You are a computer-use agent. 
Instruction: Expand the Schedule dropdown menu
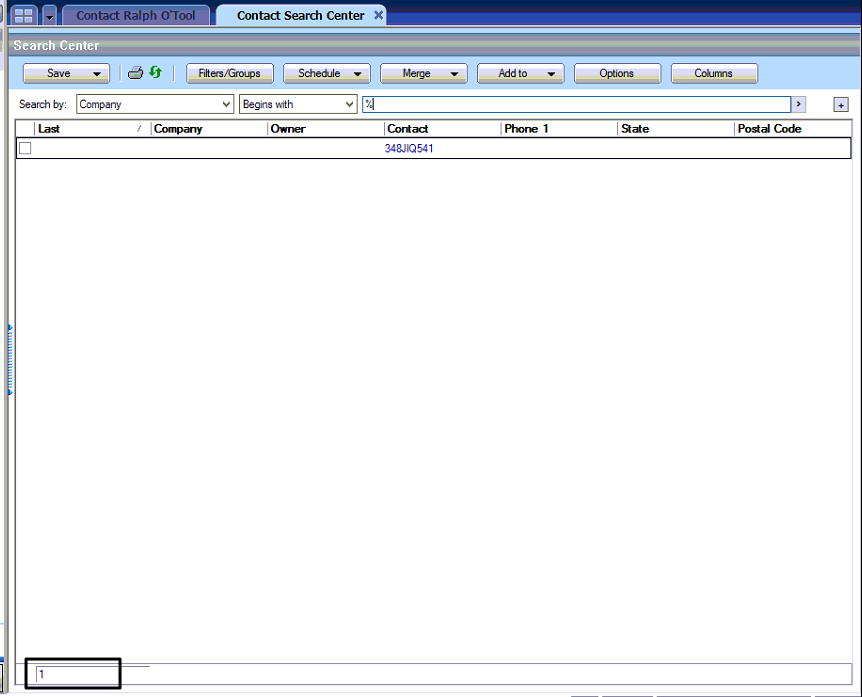click(357, 74)
